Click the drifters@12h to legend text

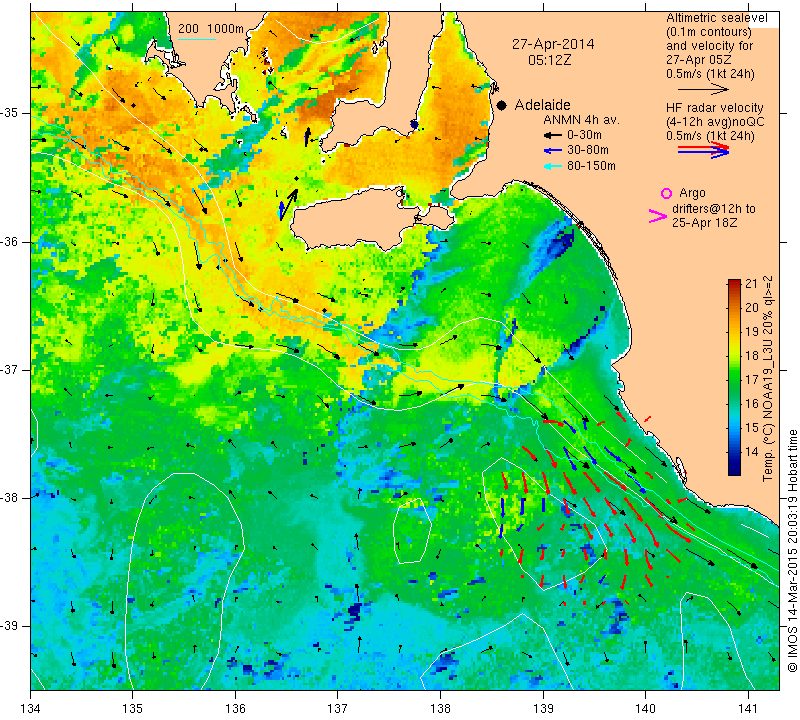(714, 209)
